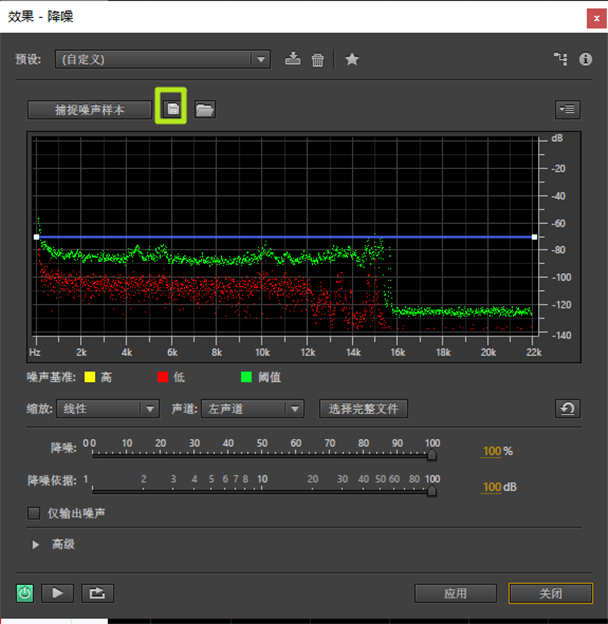
Task: Click the red 低 noise floor swatch
Action: (x=163, y=377)
